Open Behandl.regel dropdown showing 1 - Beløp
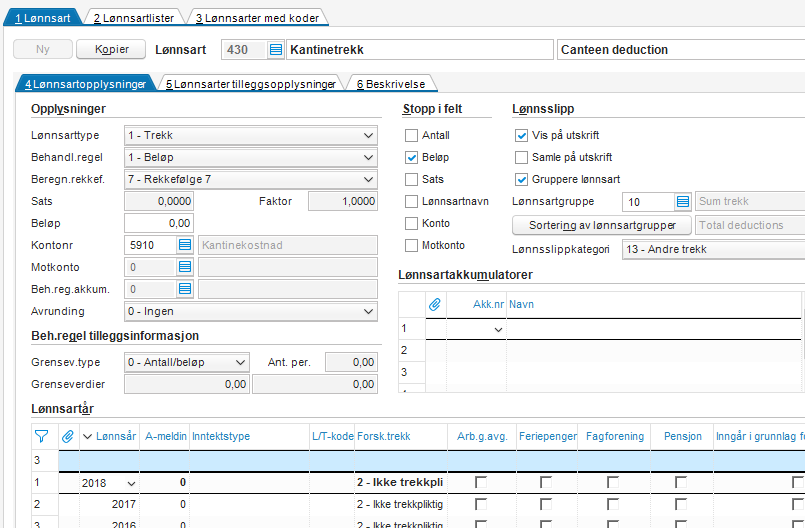This screenshot has height=528, width=805. [x=251, y=157]
